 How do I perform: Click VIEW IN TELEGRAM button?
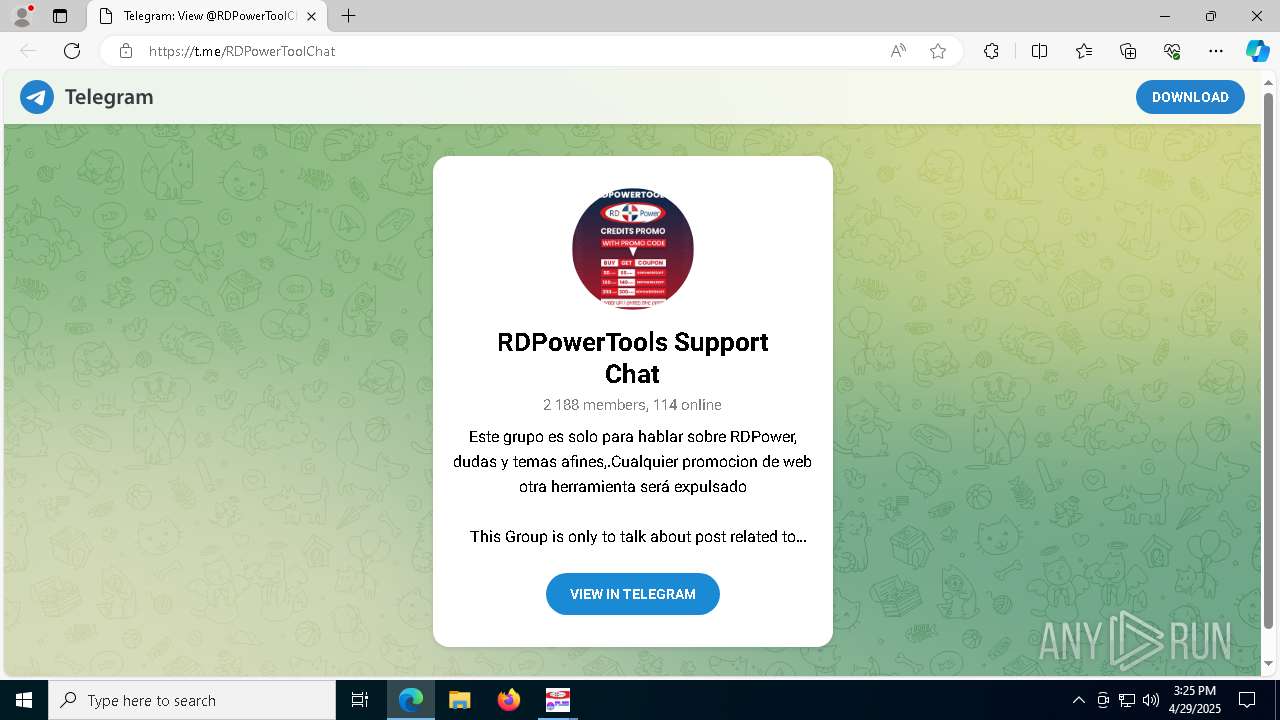pyautogui.click(x=633, y=594)
